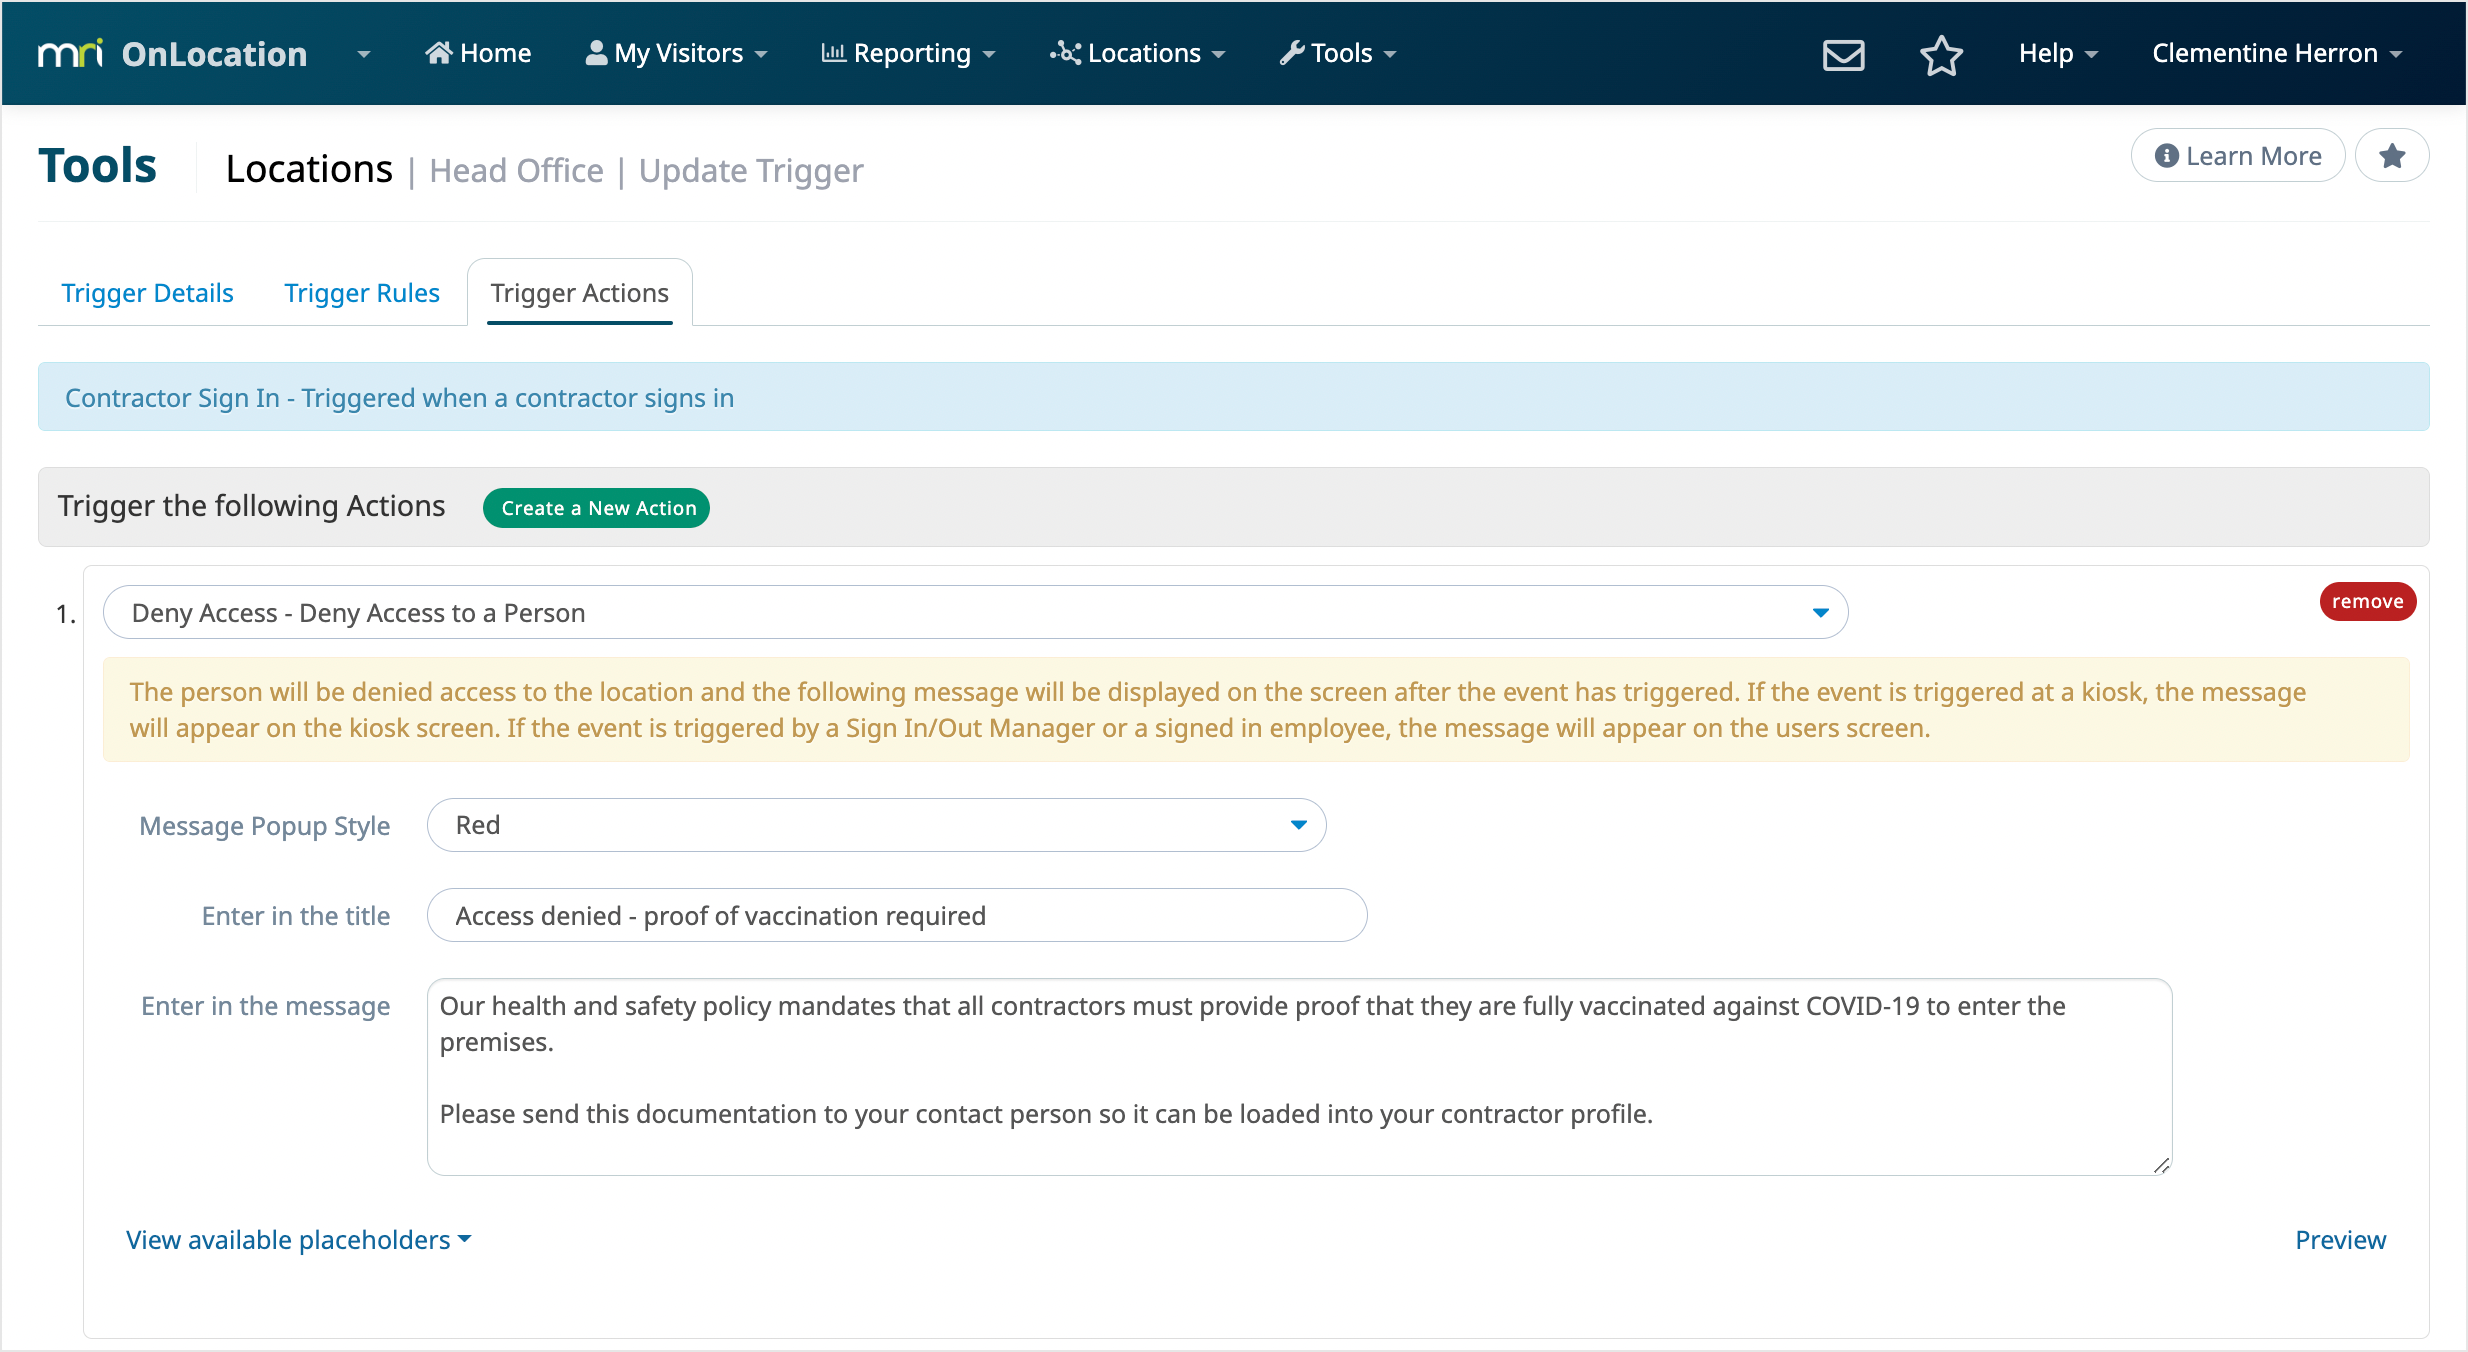Click the My Visitors person icon
2468x1352 pixels.
596,53
